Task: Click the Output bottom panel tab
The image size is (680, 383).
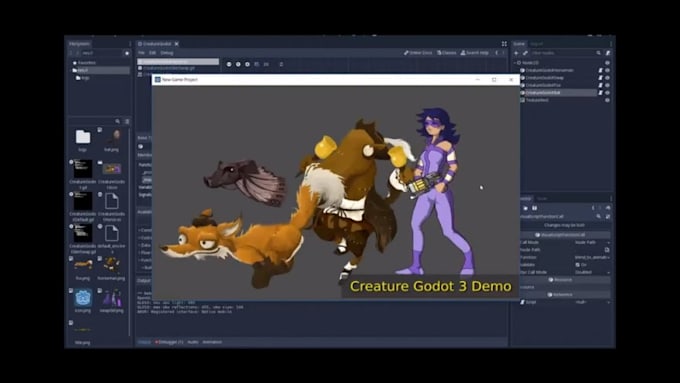Action: (144, 342)
